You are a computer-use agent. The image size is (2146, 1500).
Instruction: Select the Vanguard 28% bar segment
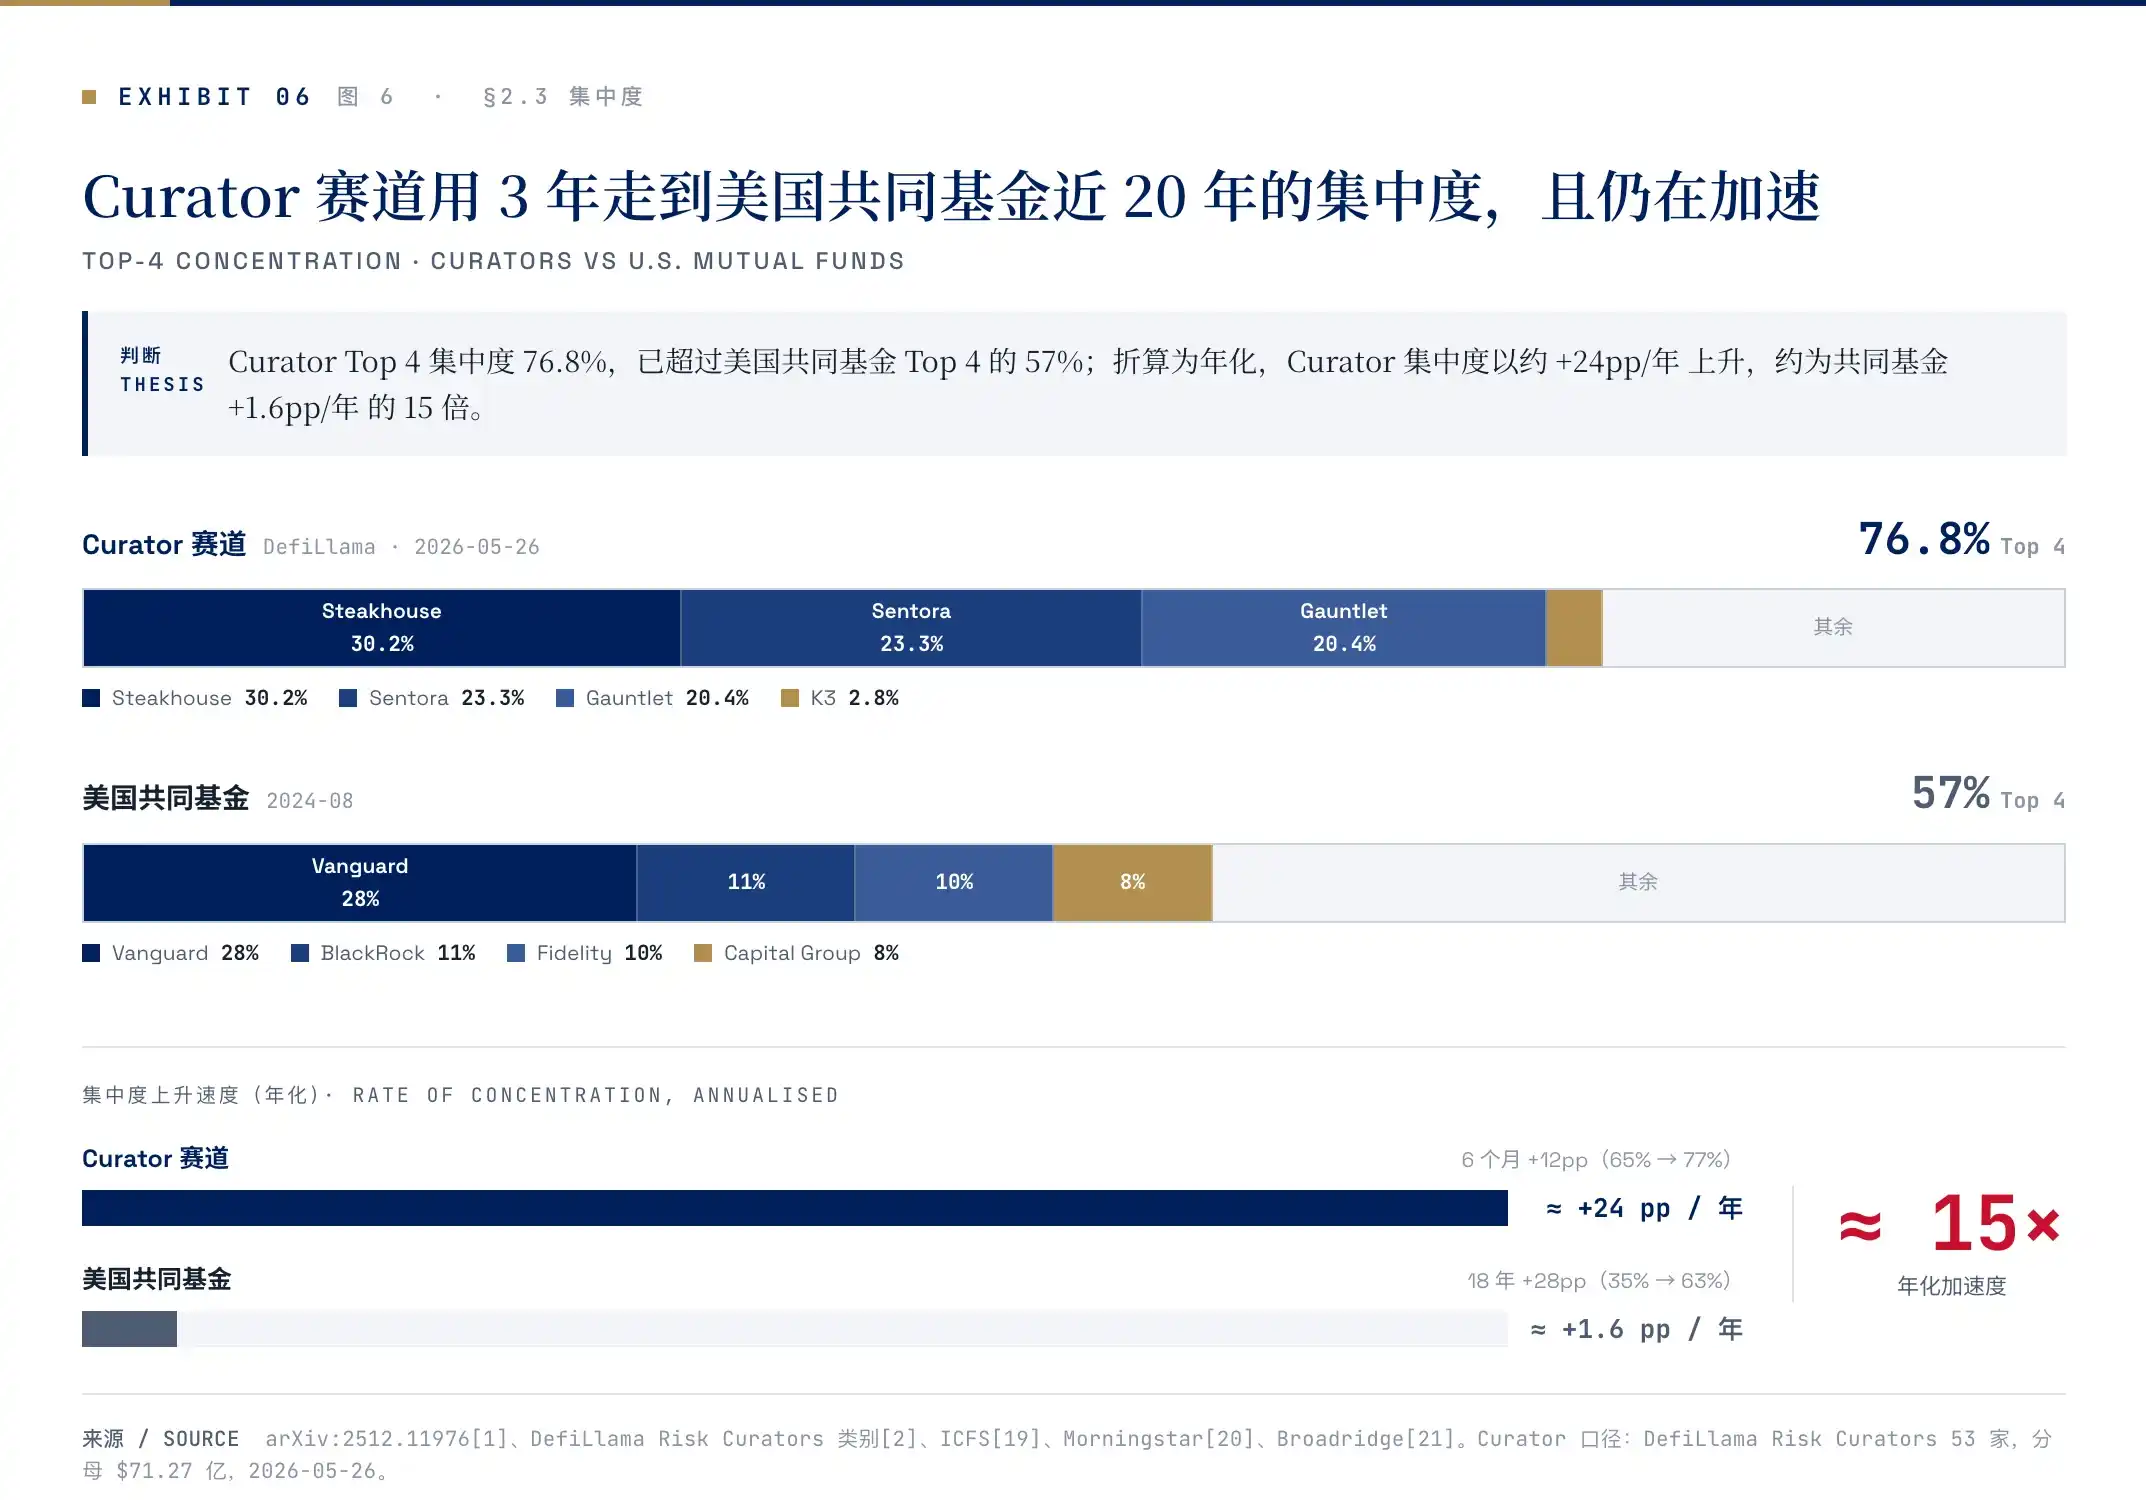point(360,883)
